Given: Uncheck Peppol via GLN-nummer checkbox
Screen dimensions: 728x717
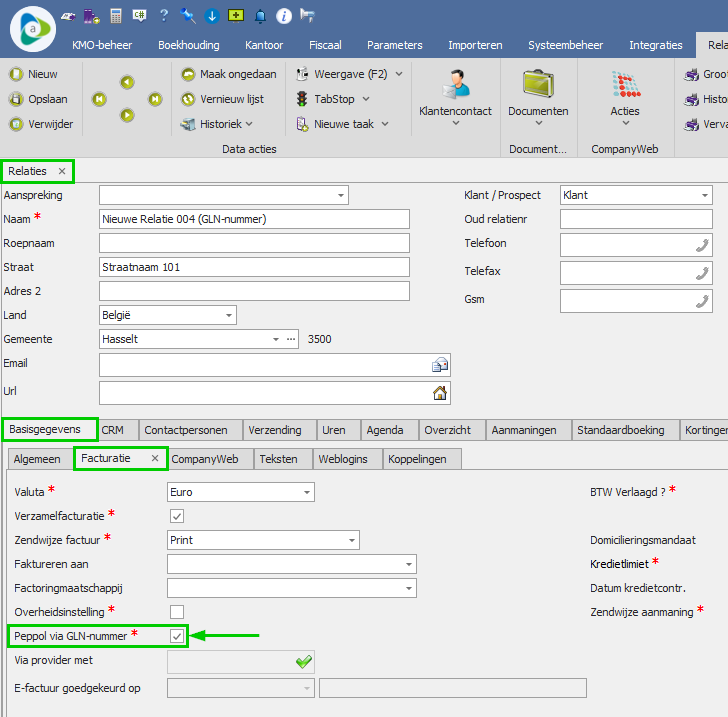Looking at the screenshot, I should [177, 636].
